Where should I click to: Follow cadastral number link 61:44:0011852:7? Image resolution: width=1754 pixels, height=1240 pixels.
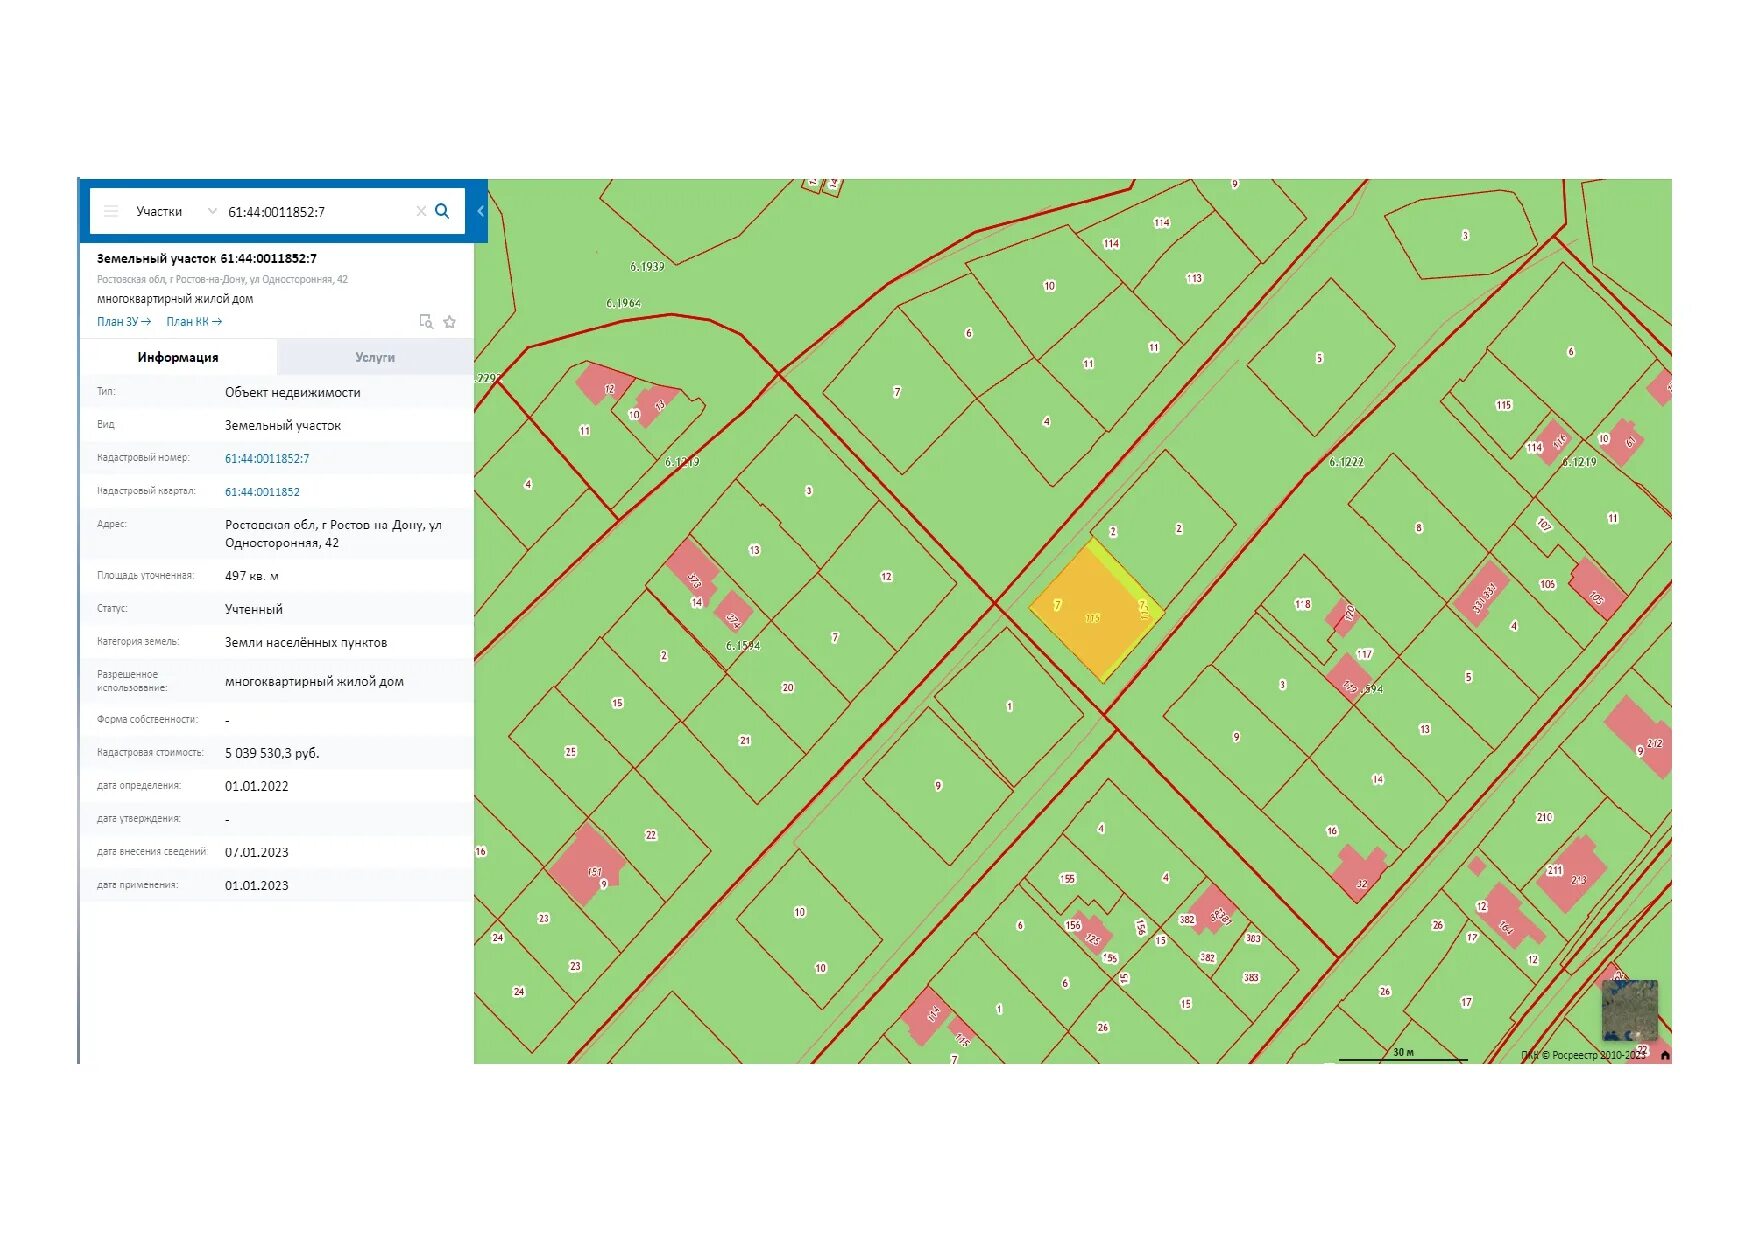(267, 459)
